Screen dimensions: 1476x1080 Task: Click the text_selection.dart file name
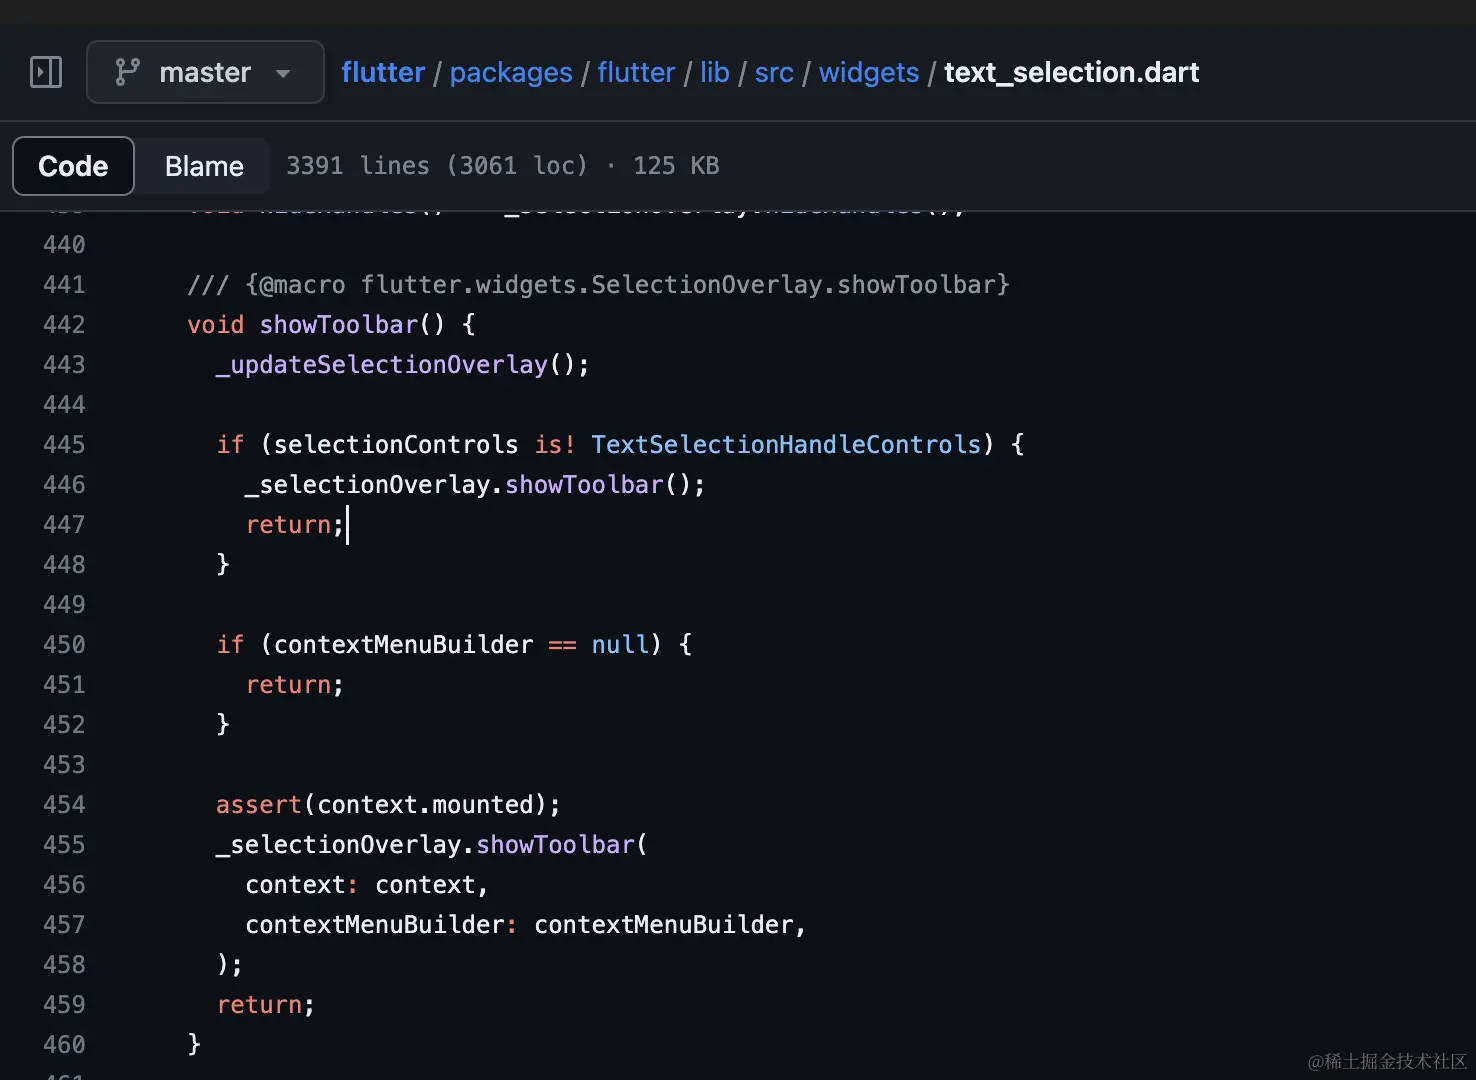[x=1071, y=72]
